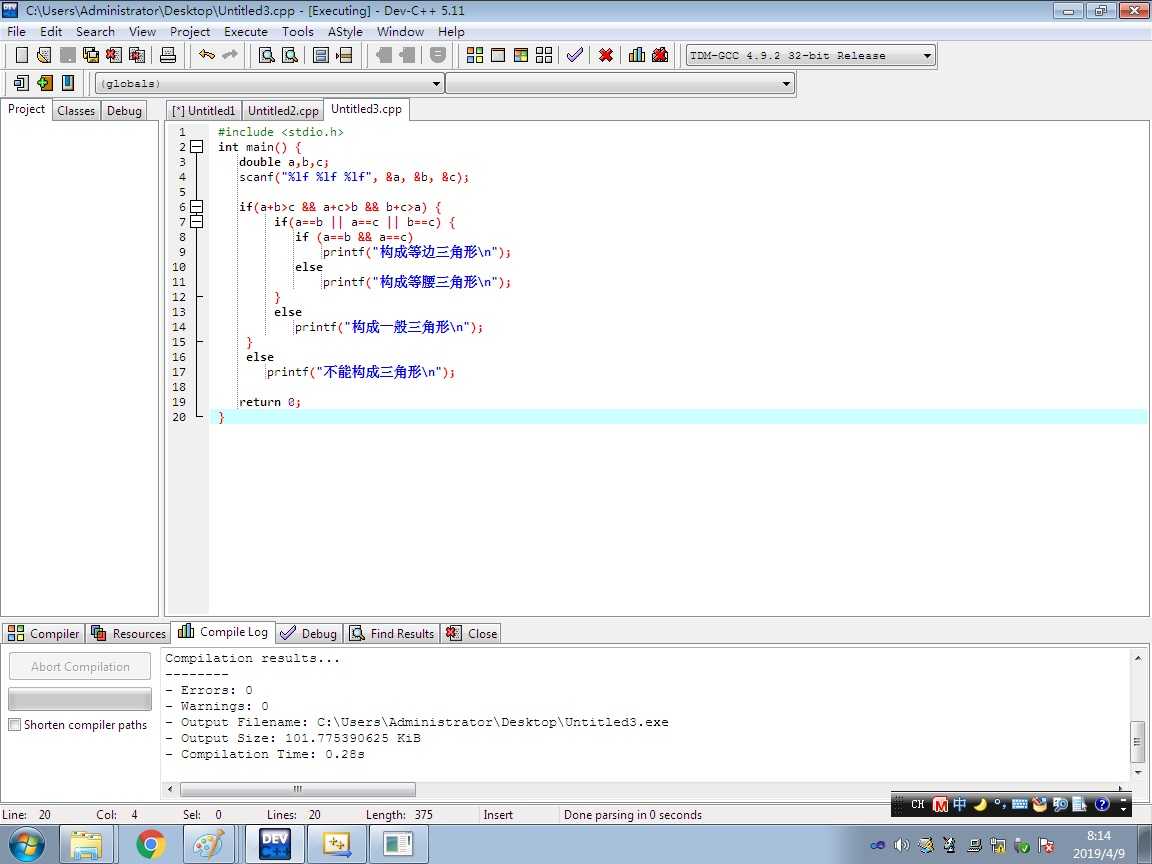The image size is (1152, 864).
Task: Open the (globals) scope dropdown
Action: [x=269, y=83]
